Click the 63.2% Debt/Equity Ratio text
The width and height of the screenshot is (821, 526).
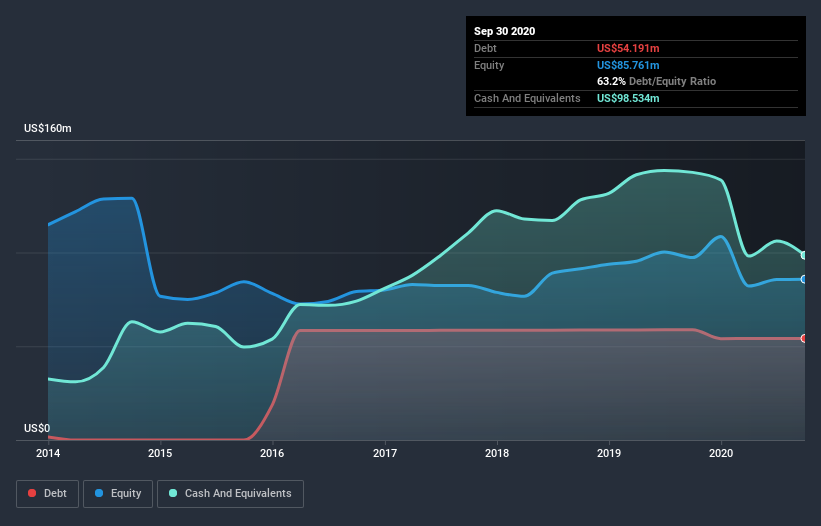[x=657, y=82]
